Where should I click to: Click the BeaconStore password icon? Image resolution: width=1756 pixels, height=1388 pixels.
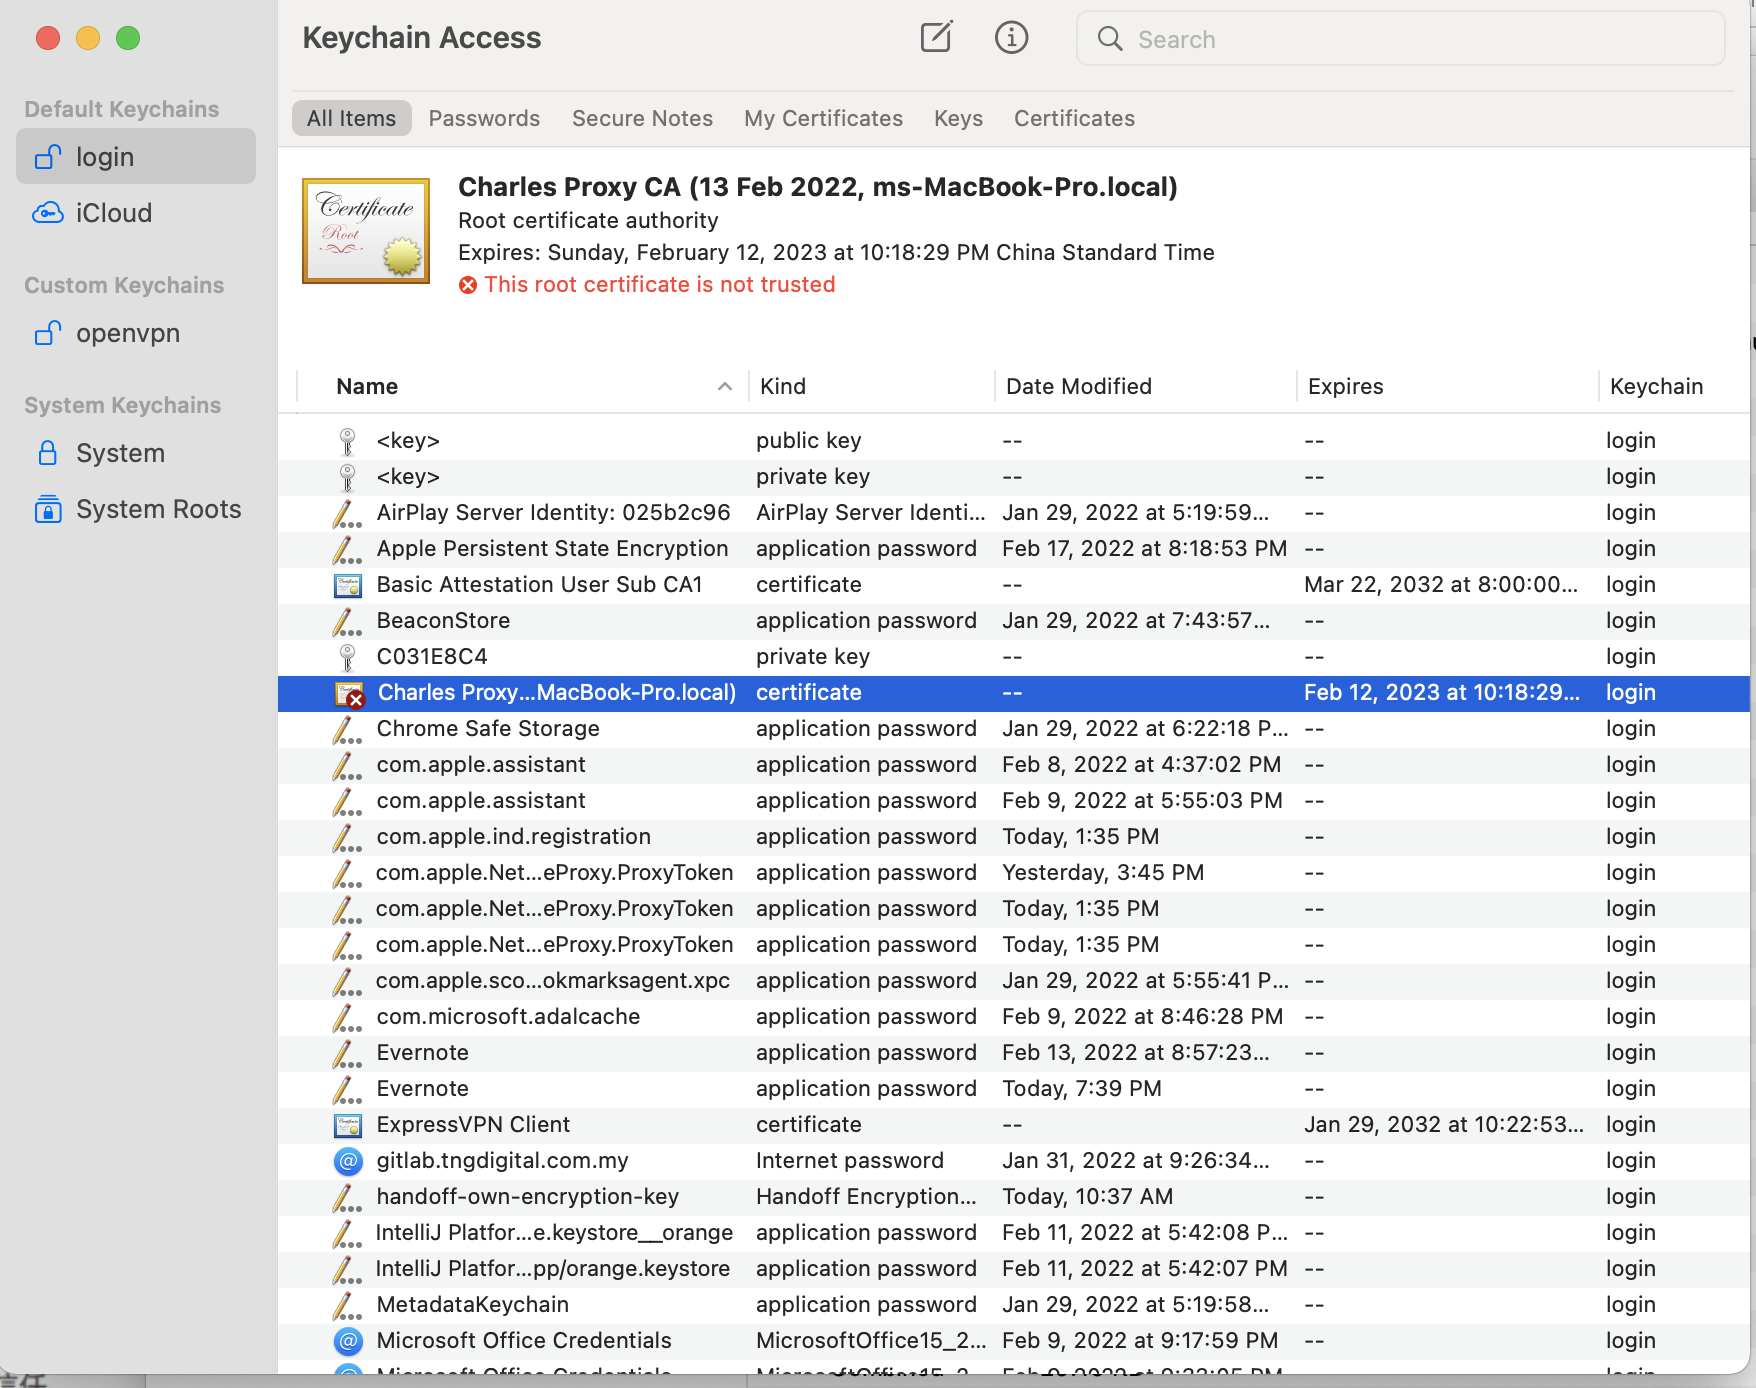347,621
